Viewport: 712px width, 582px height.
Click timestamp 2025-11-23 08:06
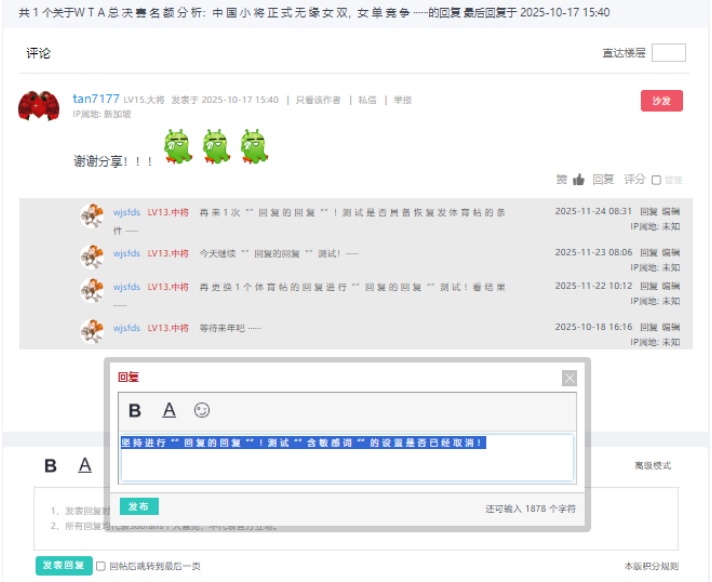pos(593,252)
